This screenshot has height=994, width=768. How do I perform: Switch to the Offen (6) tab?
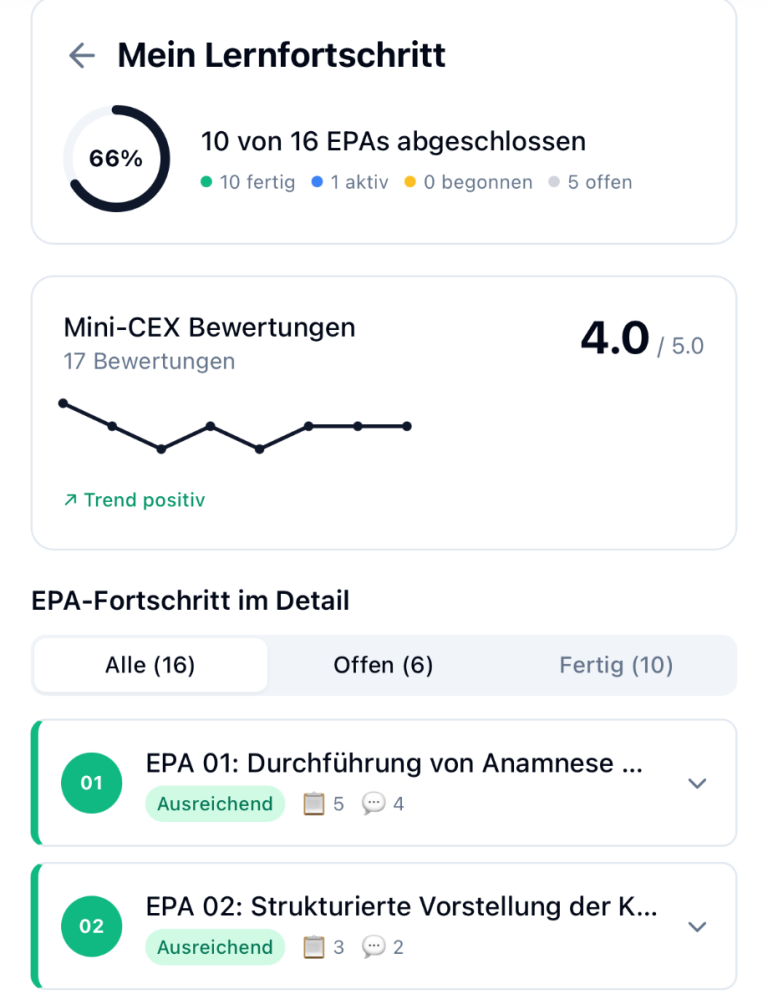click(x=383, y=665)
